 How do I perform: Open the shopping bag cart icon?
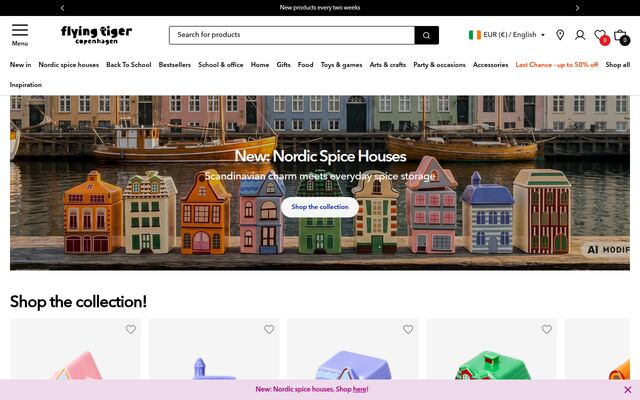621,36
